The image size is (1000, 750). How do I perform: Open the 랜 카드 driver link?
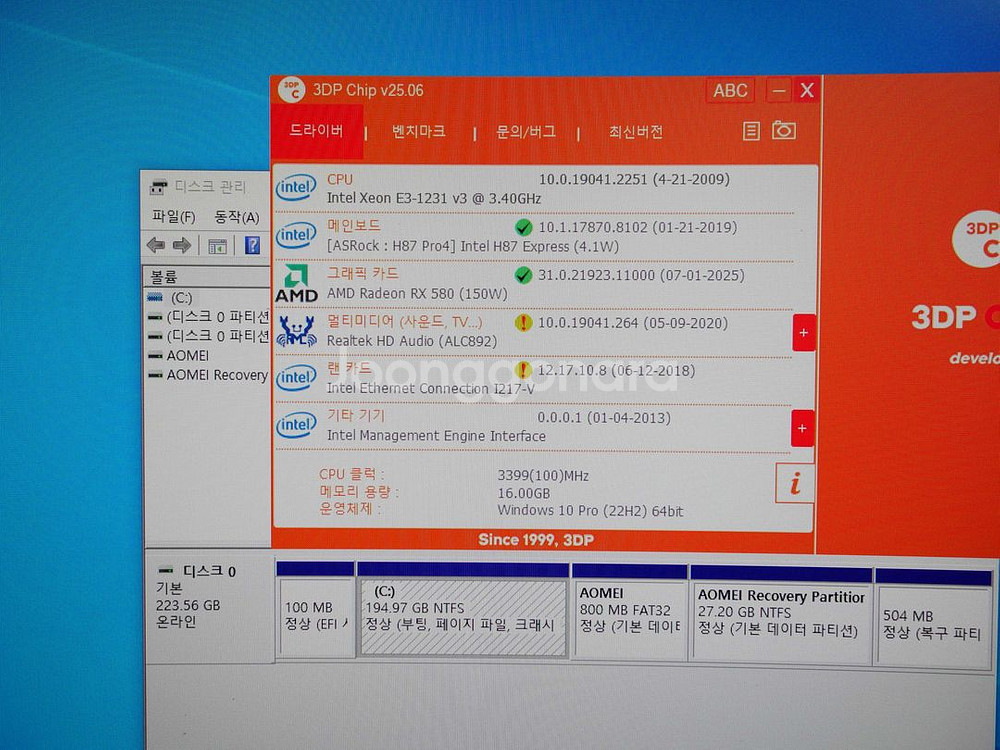tap(349, 368)
